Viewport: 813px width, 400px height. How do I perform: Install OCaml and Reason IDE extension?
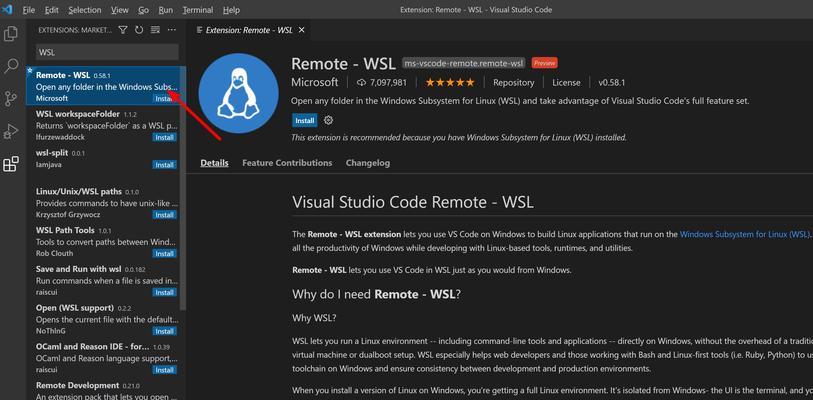coord(165,370)
